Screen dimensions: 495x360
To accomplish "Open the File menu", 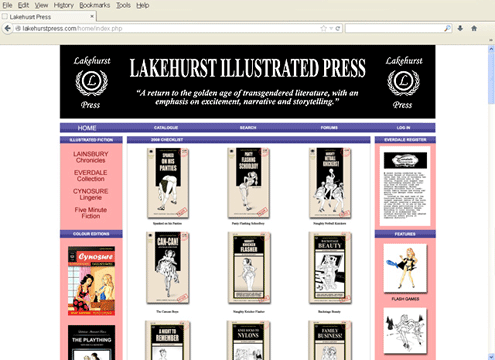I will 7,5.
